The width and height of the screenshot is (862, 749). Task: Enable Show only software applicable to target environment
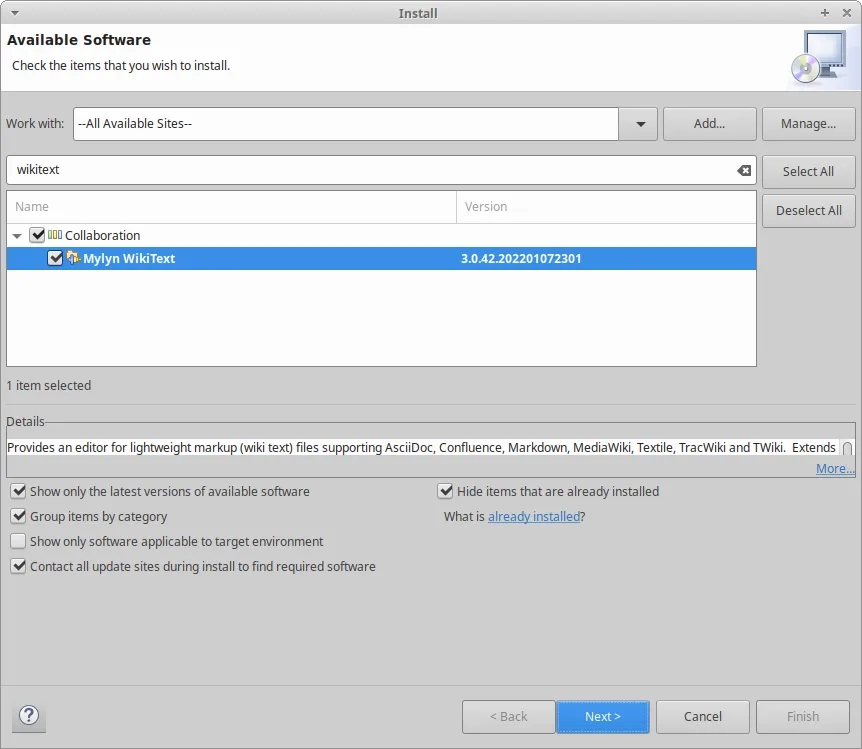[x=18, y=541]
